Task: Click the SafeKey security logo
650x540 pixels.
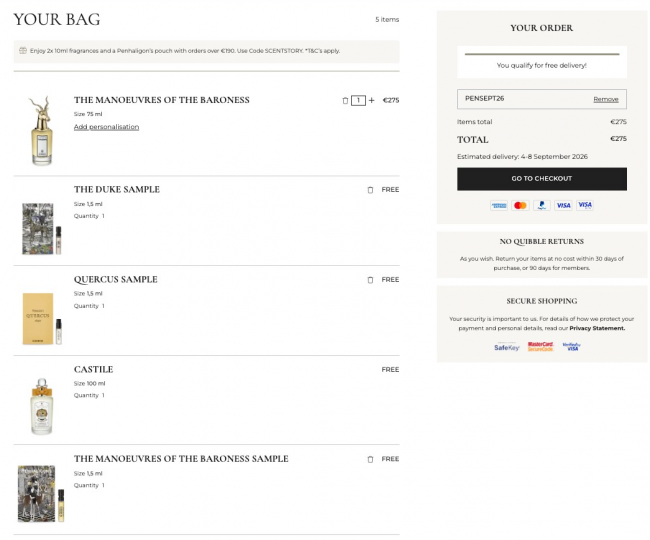Action: [507, 347]
